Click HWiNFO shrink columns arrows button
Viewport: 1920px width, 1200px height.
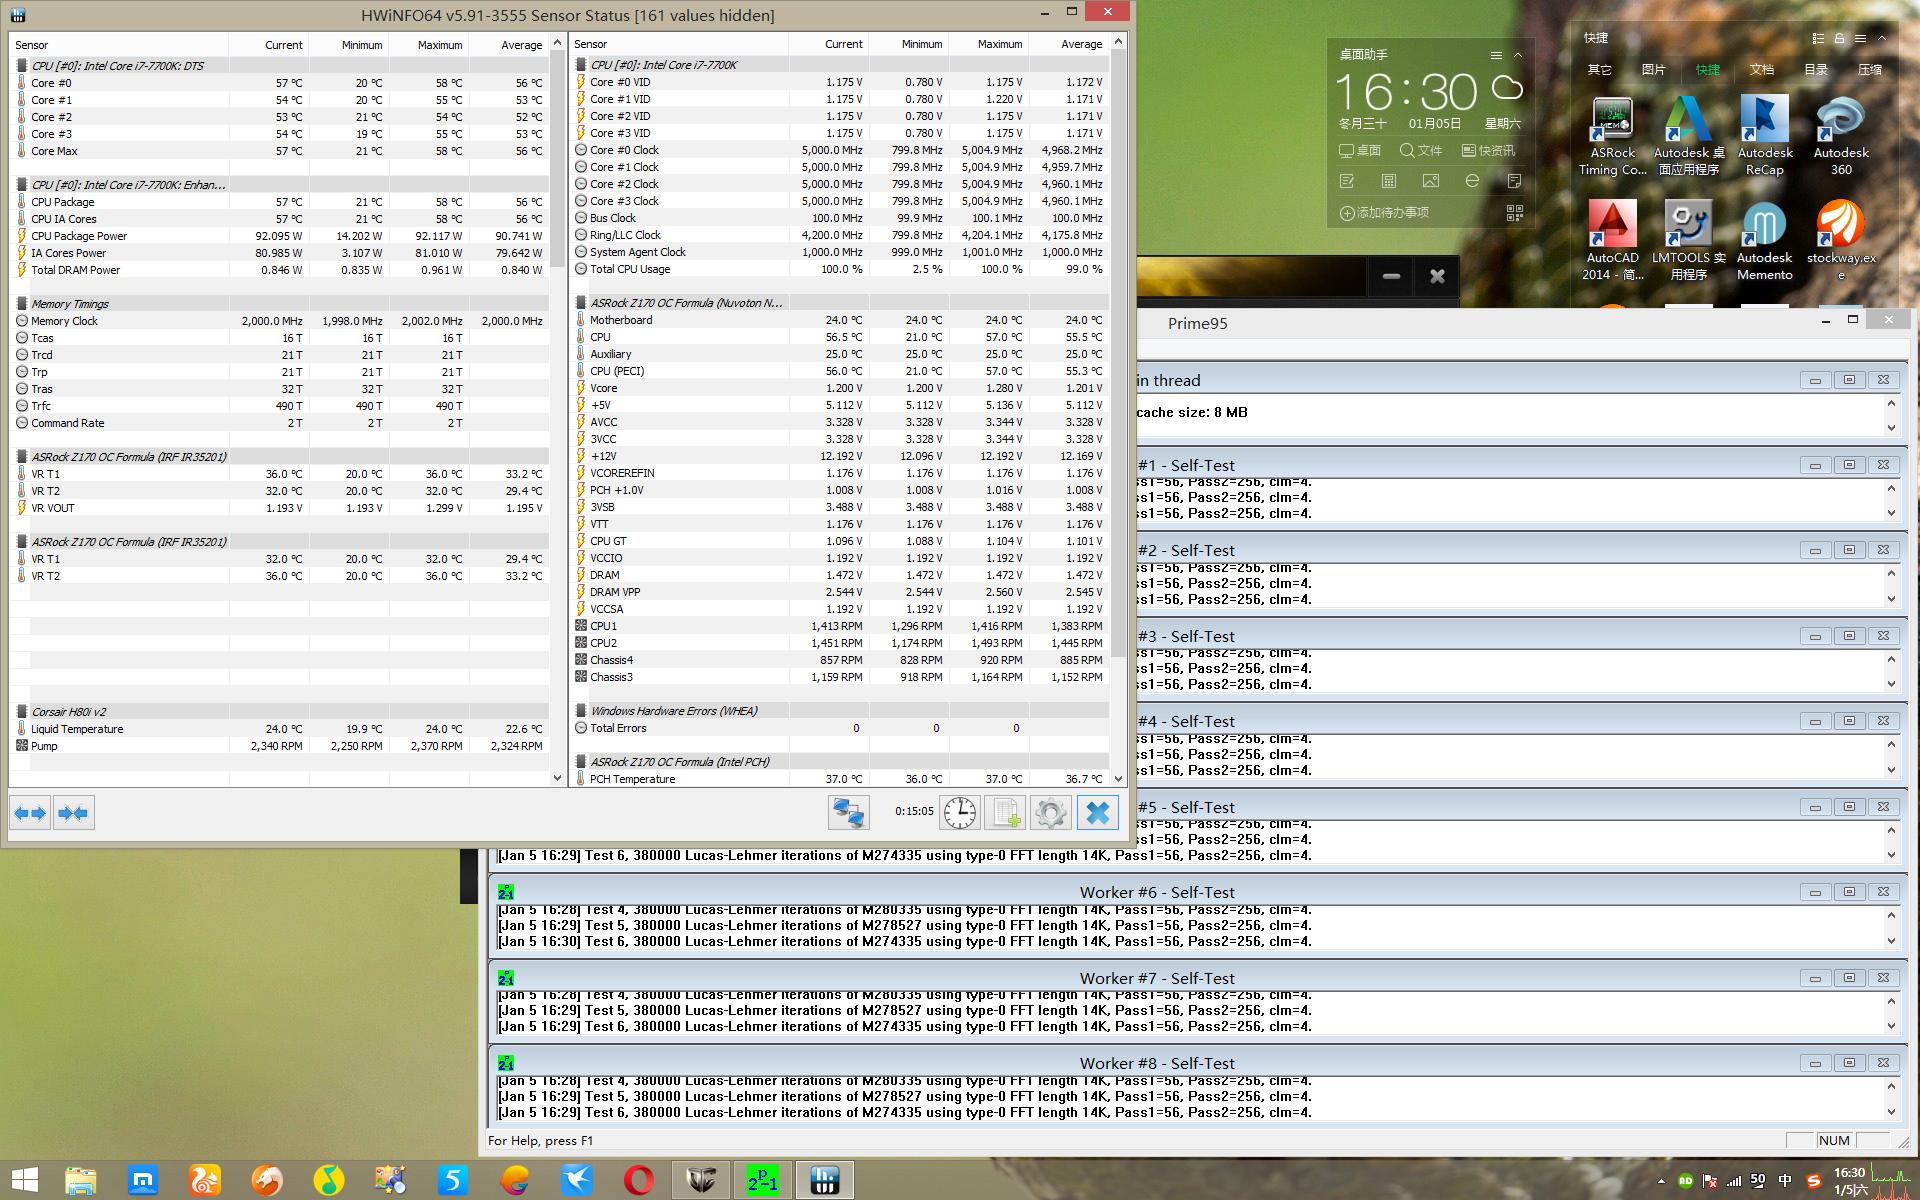(x=74, y=813)
